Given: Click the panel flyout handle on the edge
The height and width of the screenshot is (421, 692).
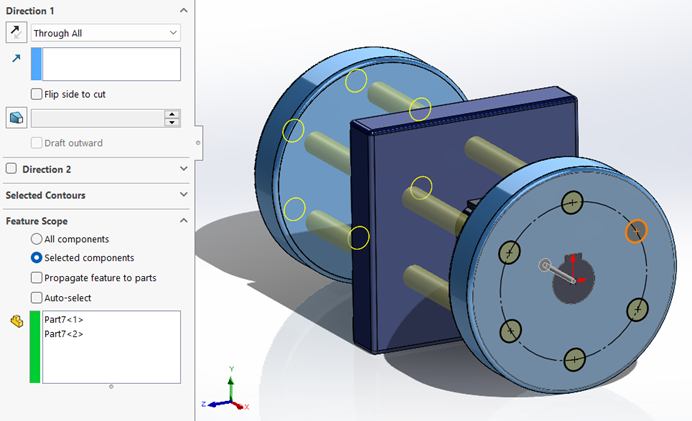Looking at the screenshot, I should (x=197, y=143).
